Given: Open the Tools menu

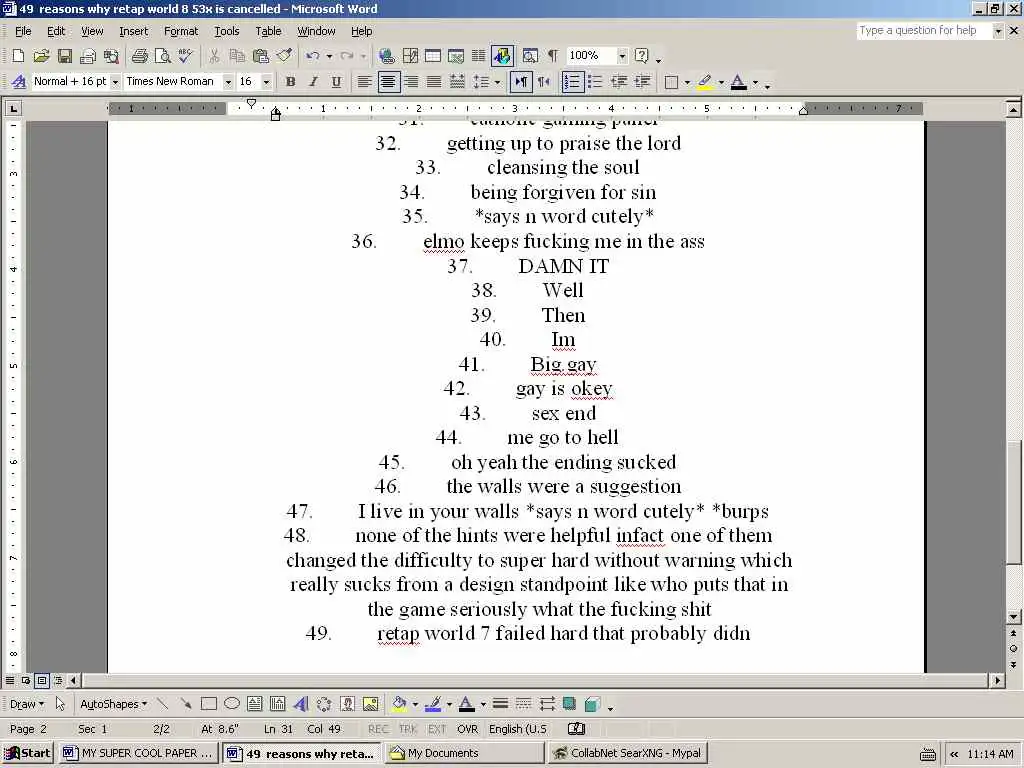Looking at the screenshot, I should (x=227, y=31).
